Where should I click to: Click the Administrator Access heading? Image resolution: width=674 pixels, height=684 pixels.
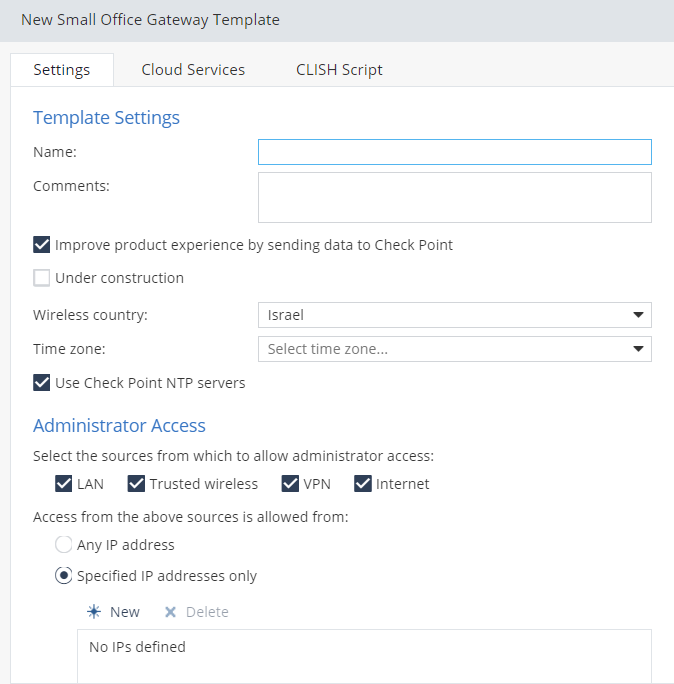click(x=119, y=426)
